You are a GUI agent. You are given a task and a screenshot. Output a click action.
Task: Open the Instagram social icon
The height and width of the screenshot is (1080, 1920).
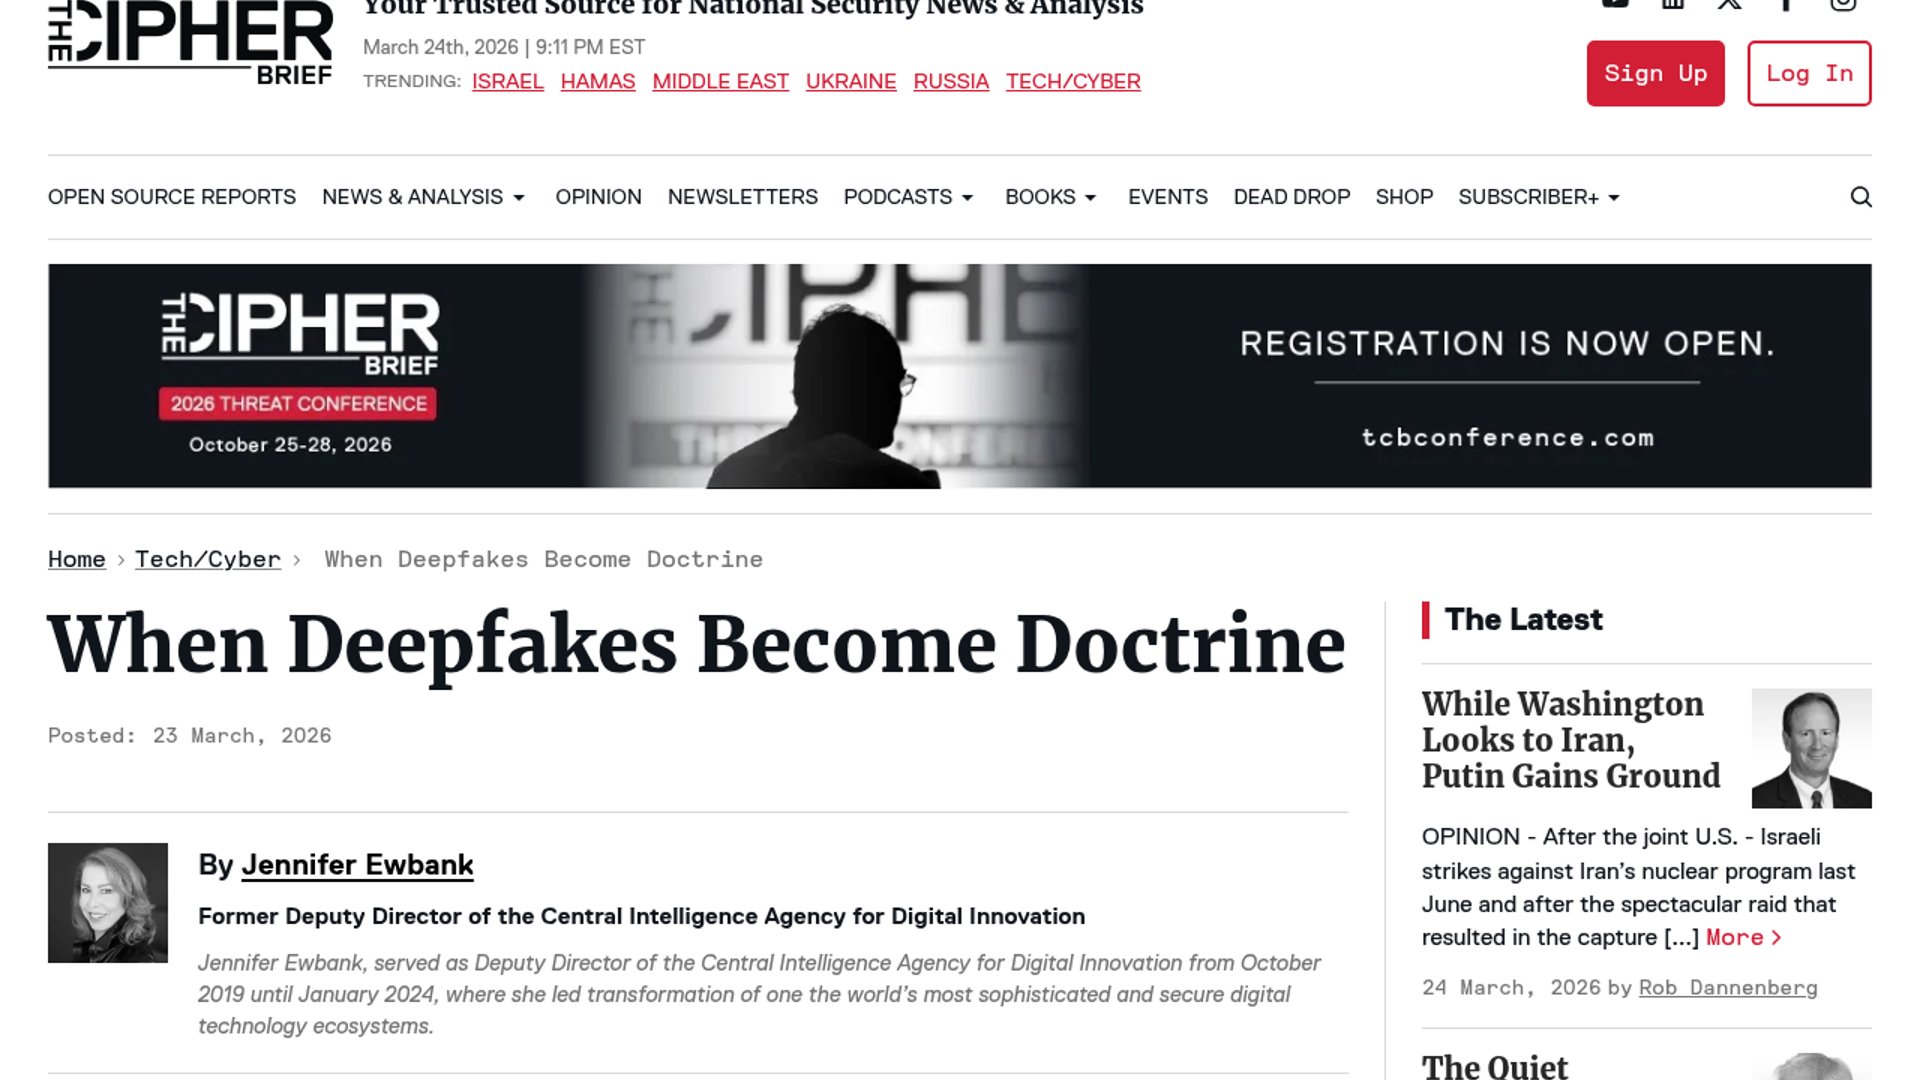tap(1843, 4)
